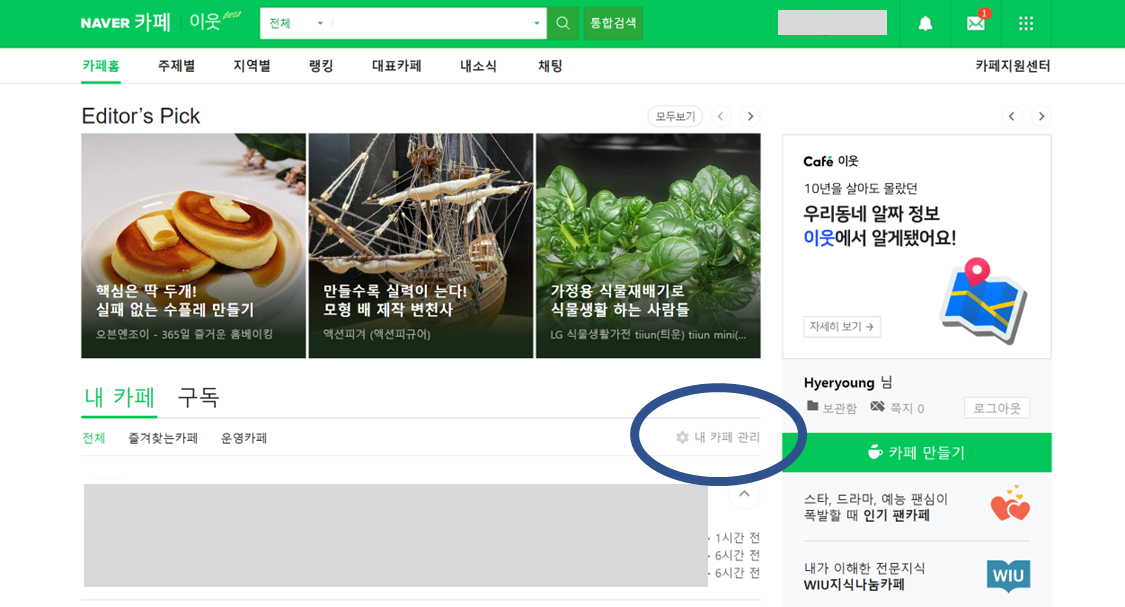Click 자세히 보기 in the 이웃 banner

842,326
